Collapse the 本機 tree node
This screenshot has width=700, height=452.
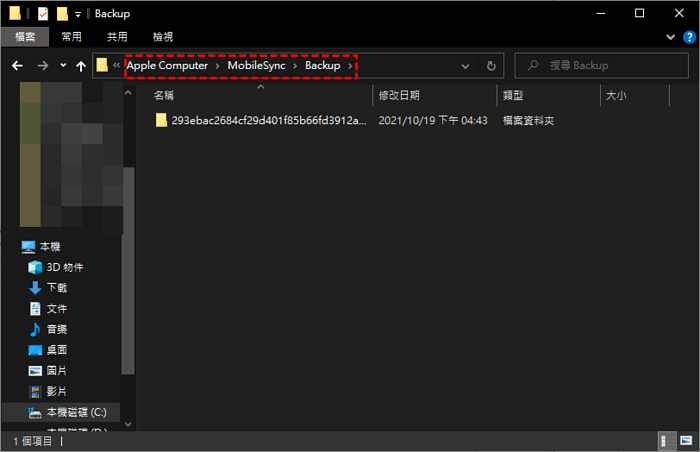11,247
